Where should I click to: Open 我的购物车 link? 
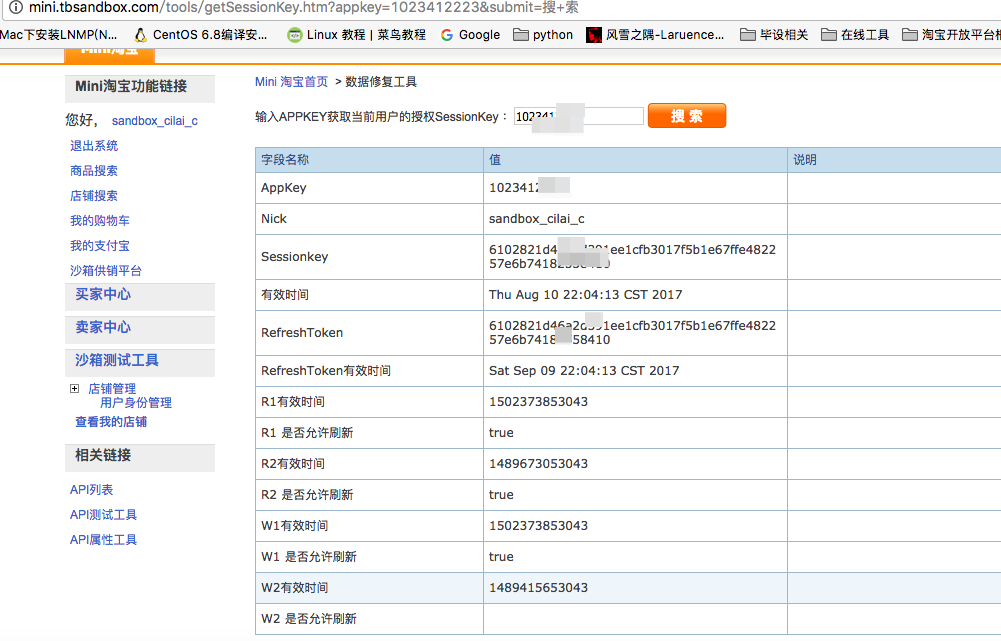point(100,220)
